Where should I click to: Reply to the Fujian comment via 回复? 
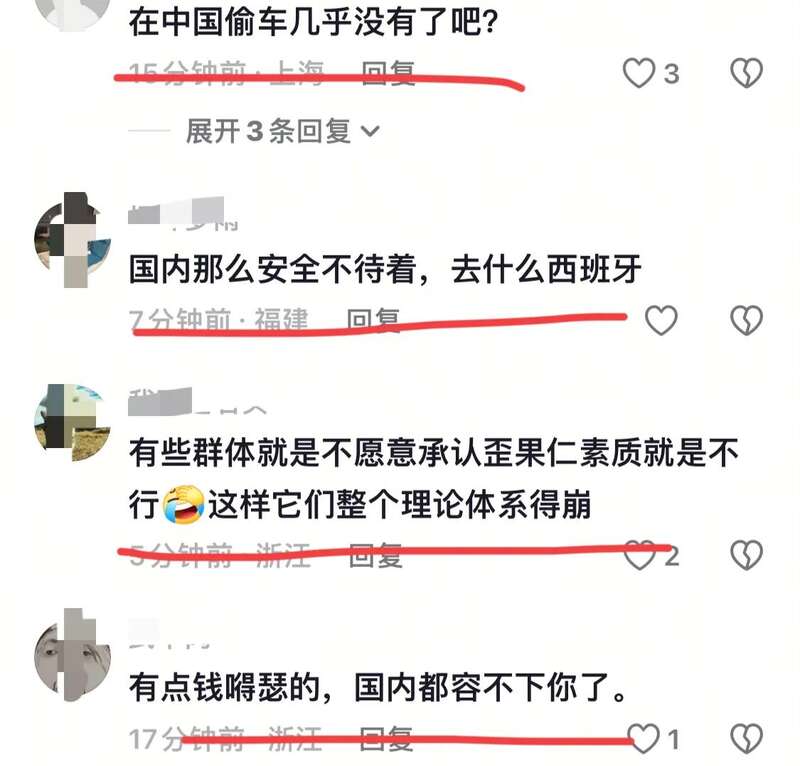(x=373, y=320)
